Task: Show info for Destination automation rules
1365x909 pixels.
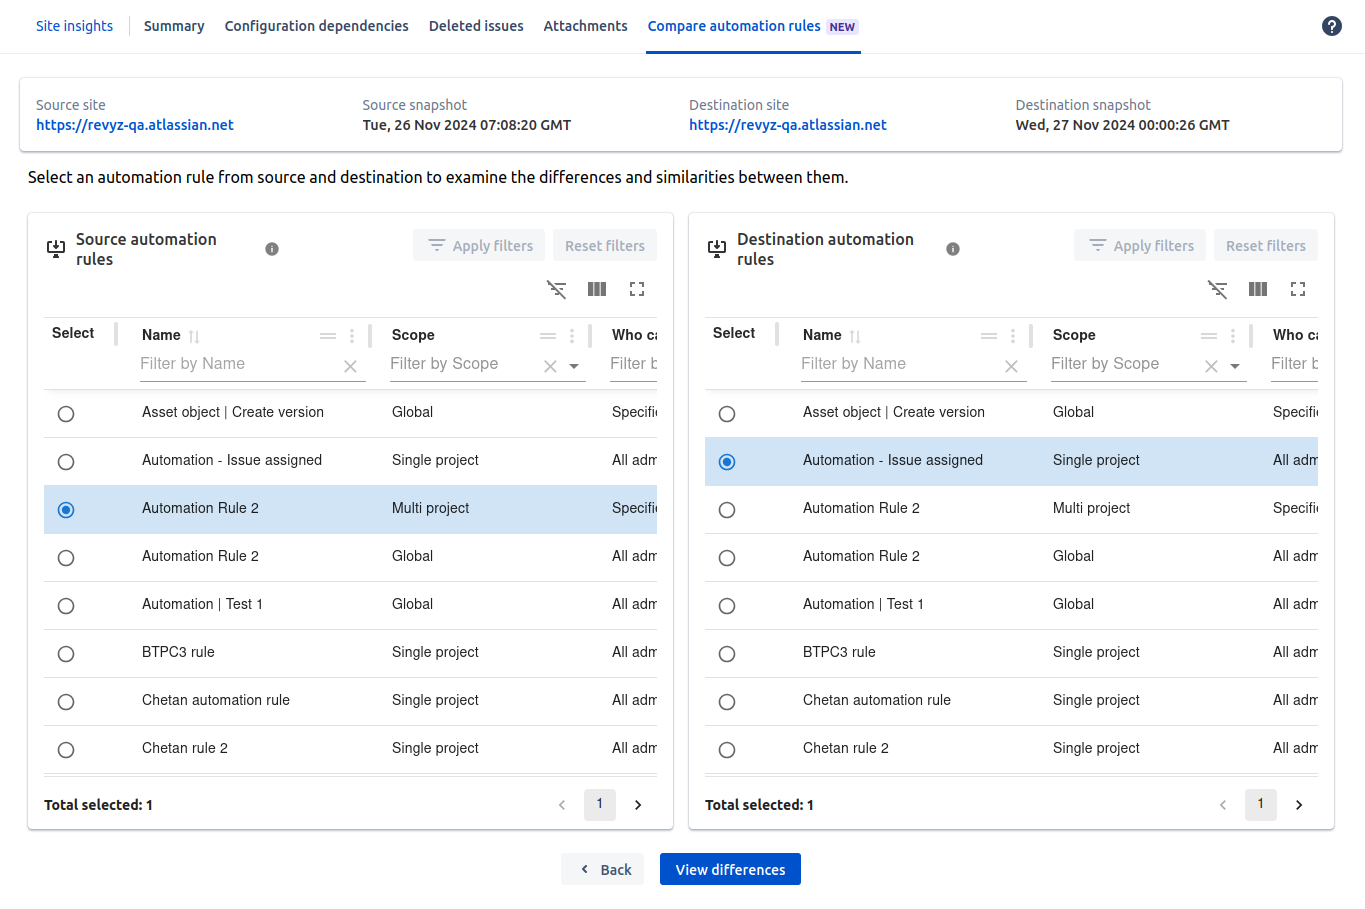Action: (x=953, y=249)
